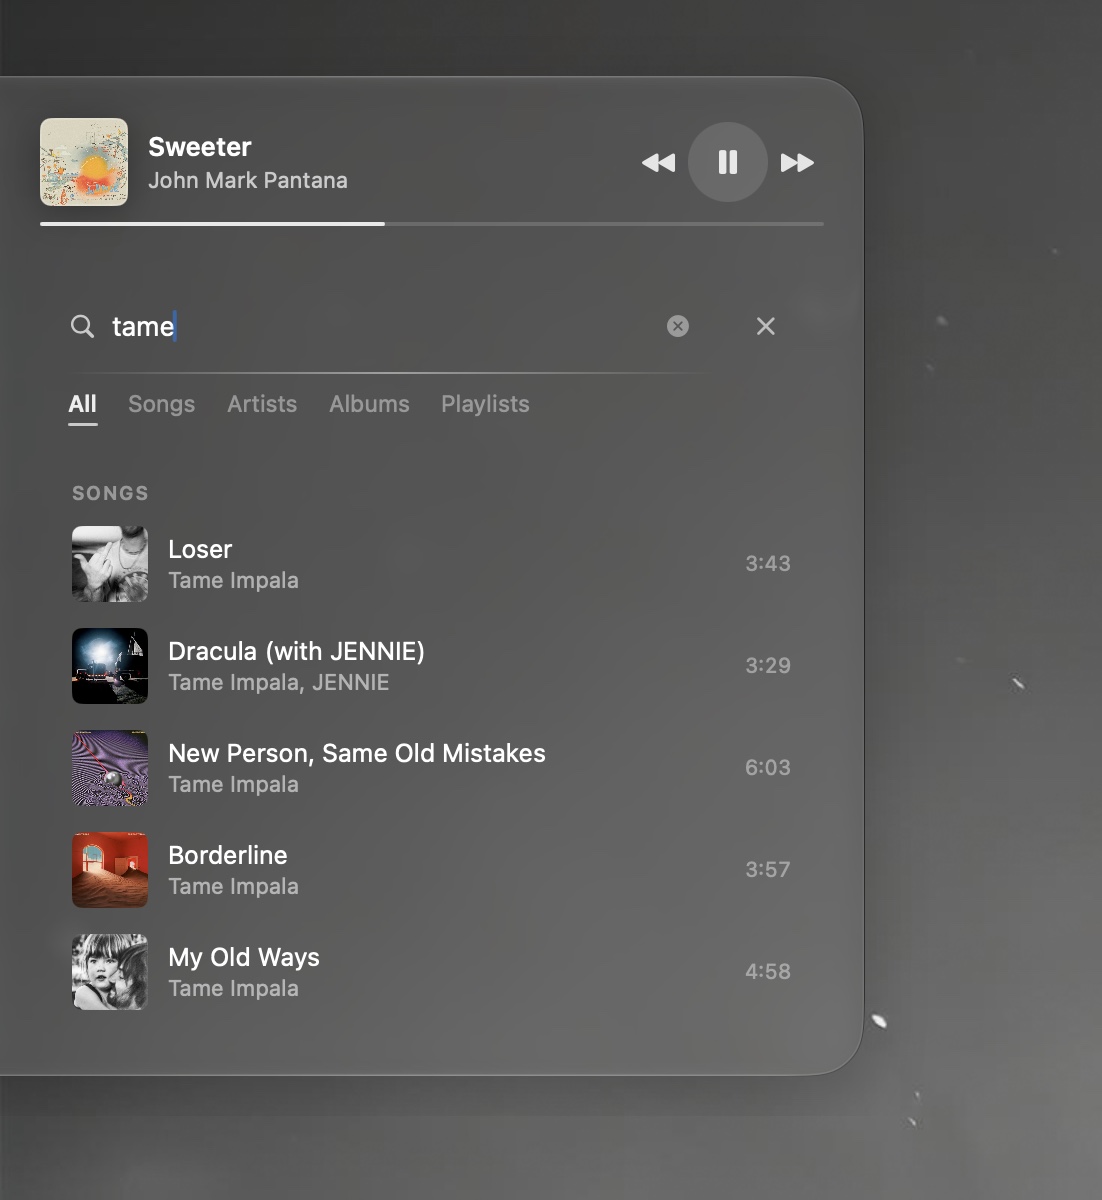Click the 3:43 duration for Loser

tap(768, 564)
